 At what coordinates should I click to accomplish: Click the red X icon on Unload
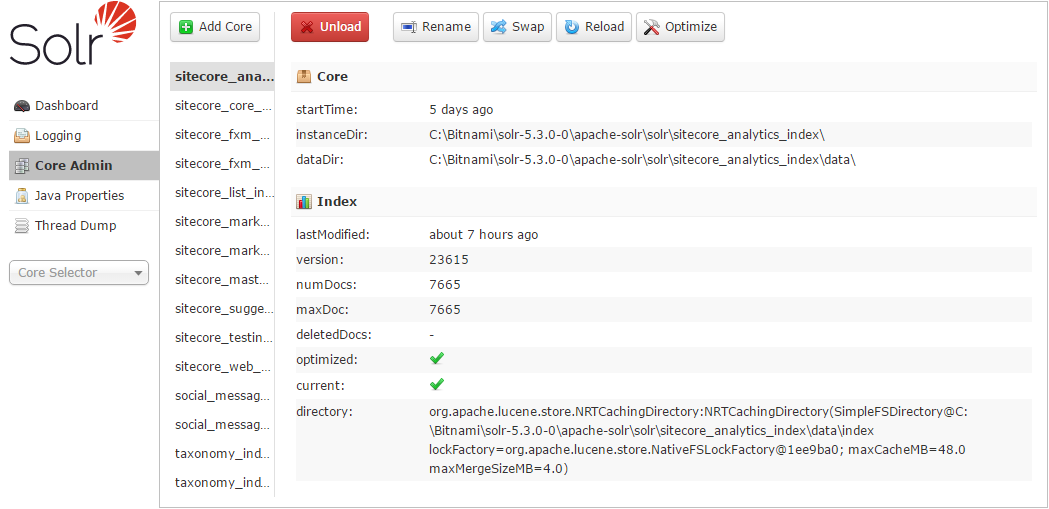[x=307, y=27]
